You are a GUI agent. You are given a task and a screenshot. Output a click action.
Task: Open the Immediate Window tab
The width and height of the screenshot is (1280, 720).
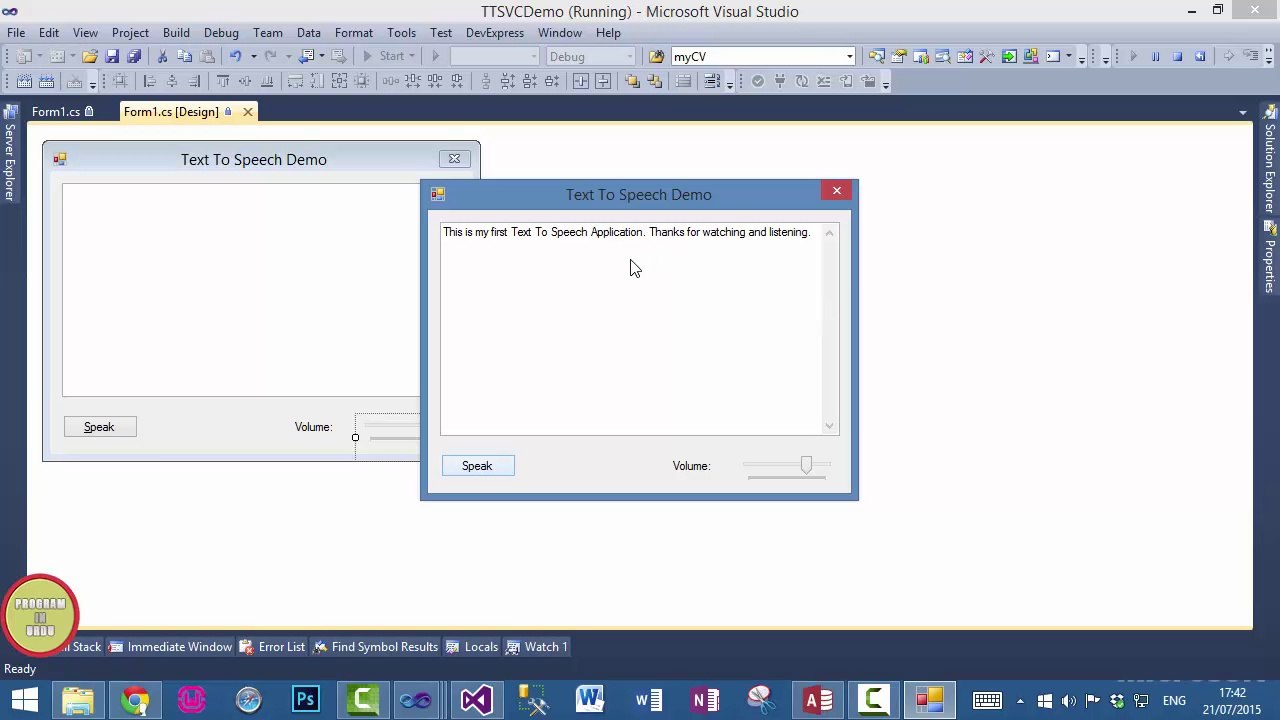click(170, 647)
